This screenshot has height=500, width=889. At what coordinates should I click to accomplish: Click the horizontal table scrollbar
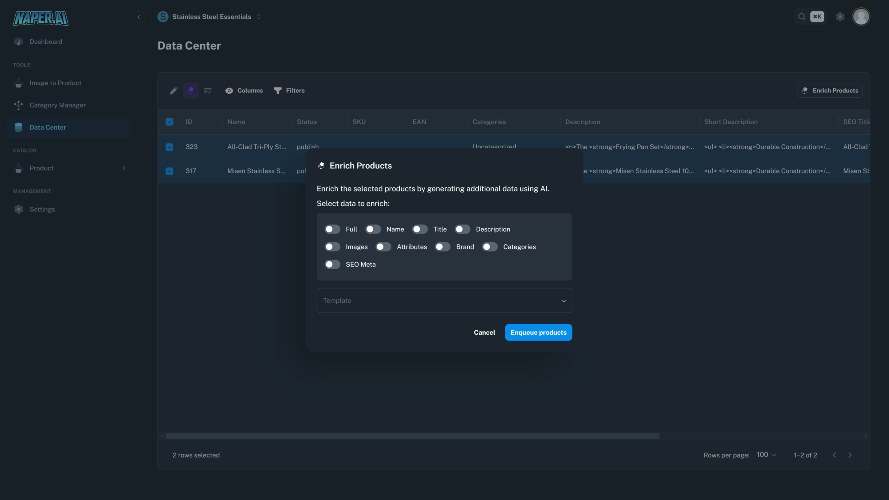412,436
